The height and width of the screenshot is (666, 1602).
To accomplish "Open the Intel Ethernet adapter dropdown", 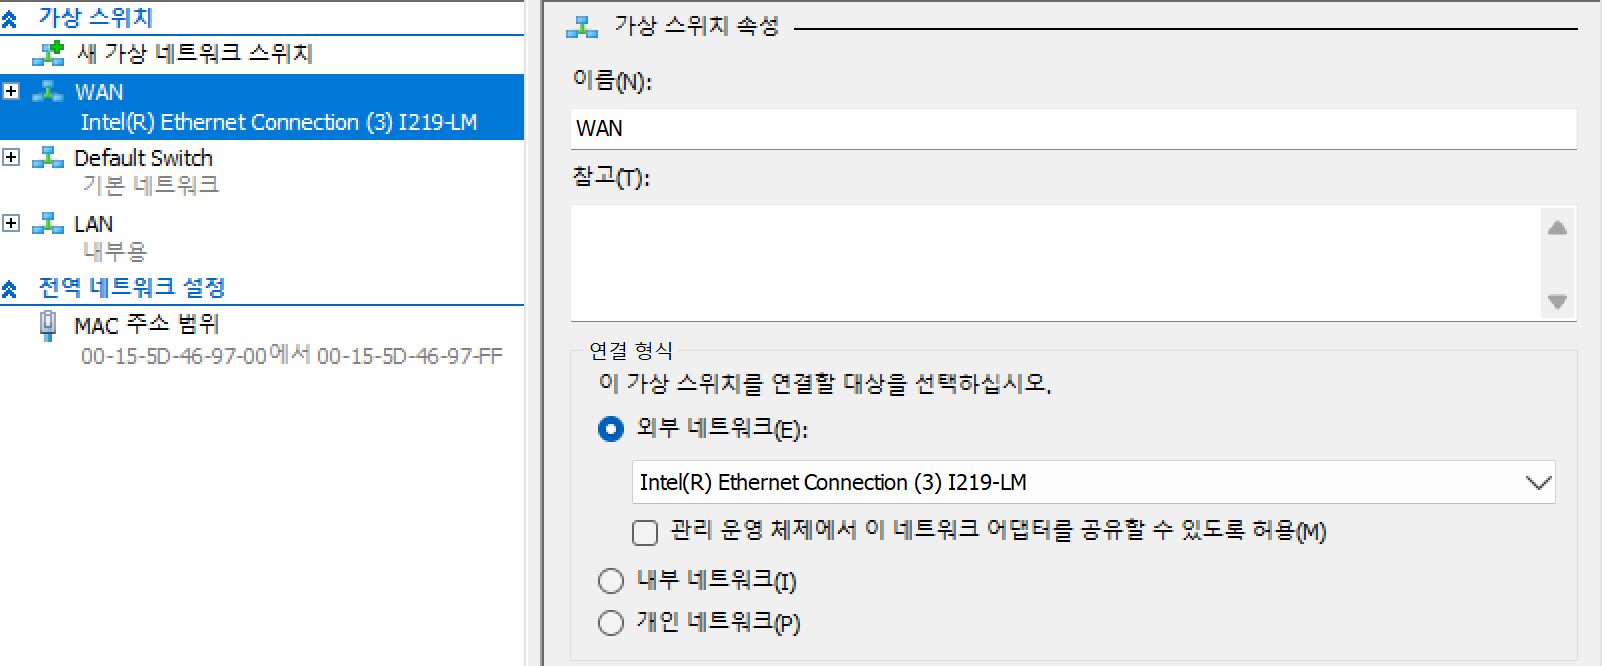I will coord(1094,482).
